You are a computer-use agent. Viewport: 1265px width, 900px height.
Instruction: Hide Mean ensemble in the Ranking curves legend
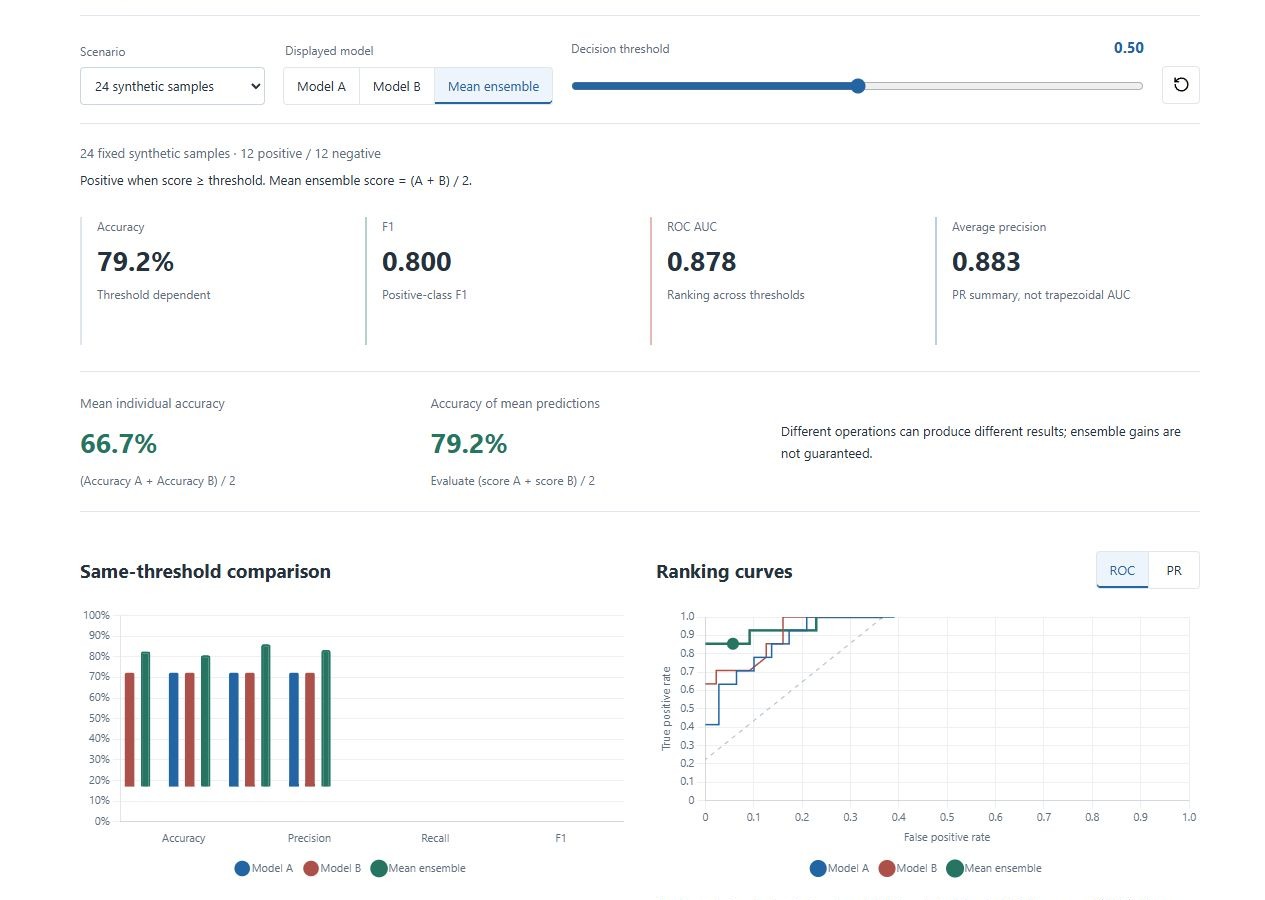click(x=994, y=868)
